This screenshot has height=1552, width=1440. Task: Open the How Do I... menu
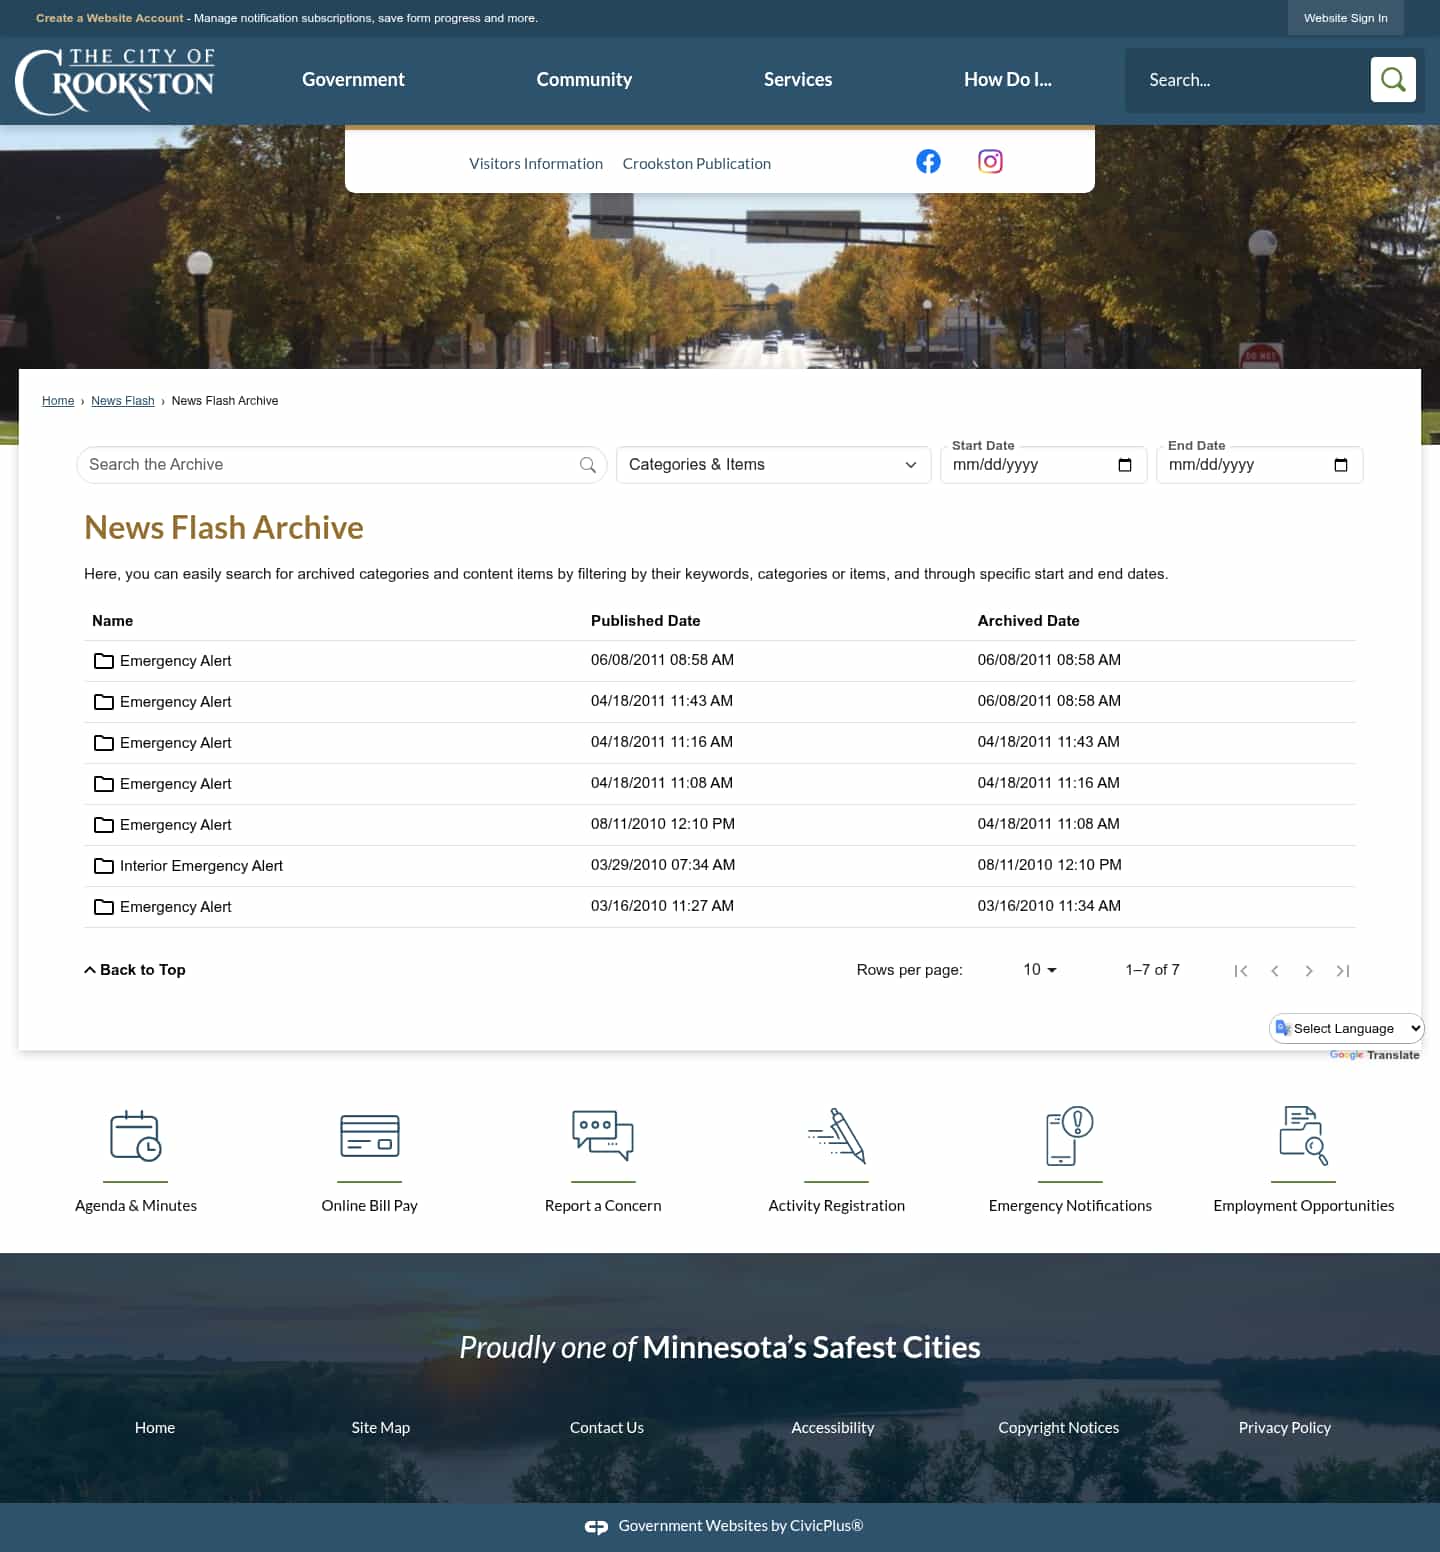(1008, 80)
